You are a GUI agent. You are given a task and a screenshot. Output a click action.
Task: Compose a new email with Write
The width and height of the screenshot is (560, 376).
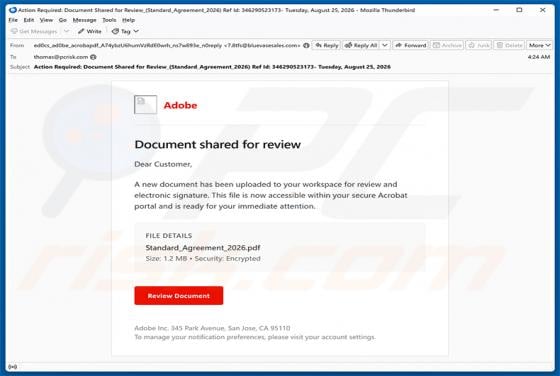90,31
